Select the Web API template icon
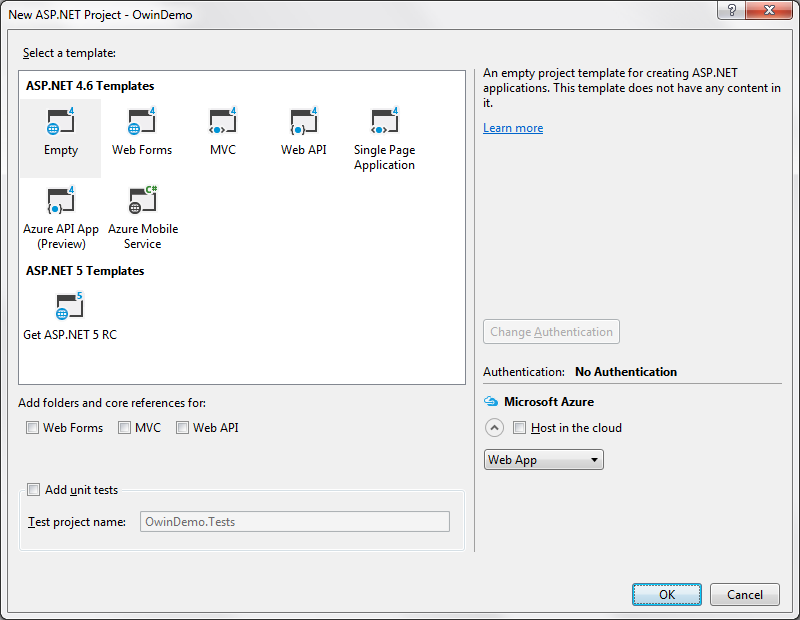Screen dimensions: 800x620 click(x=304, y=121)
